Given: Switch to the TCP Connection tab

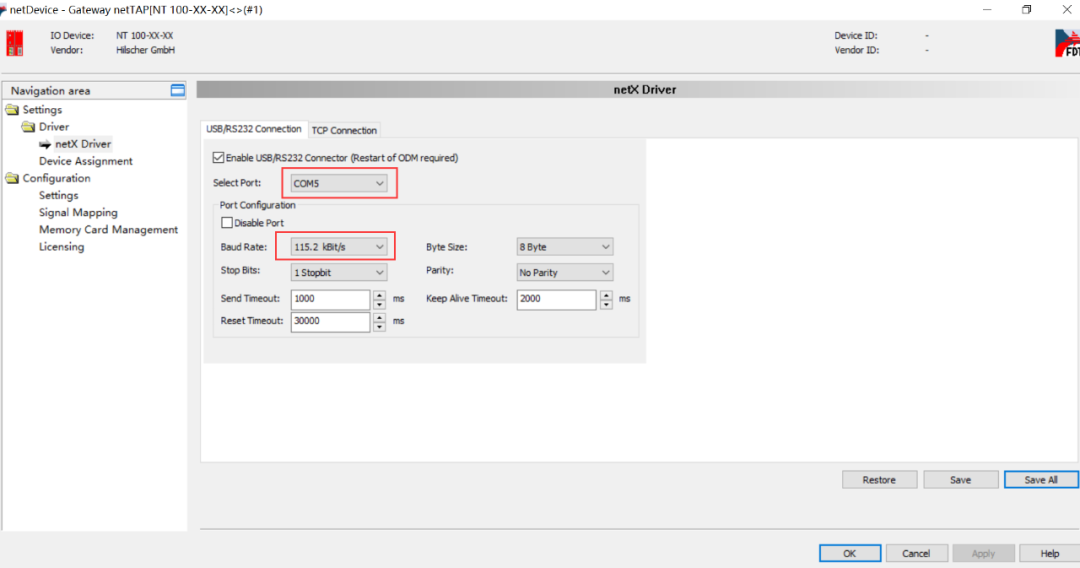Looking at the screenshot, I should (x=344, y=130).
